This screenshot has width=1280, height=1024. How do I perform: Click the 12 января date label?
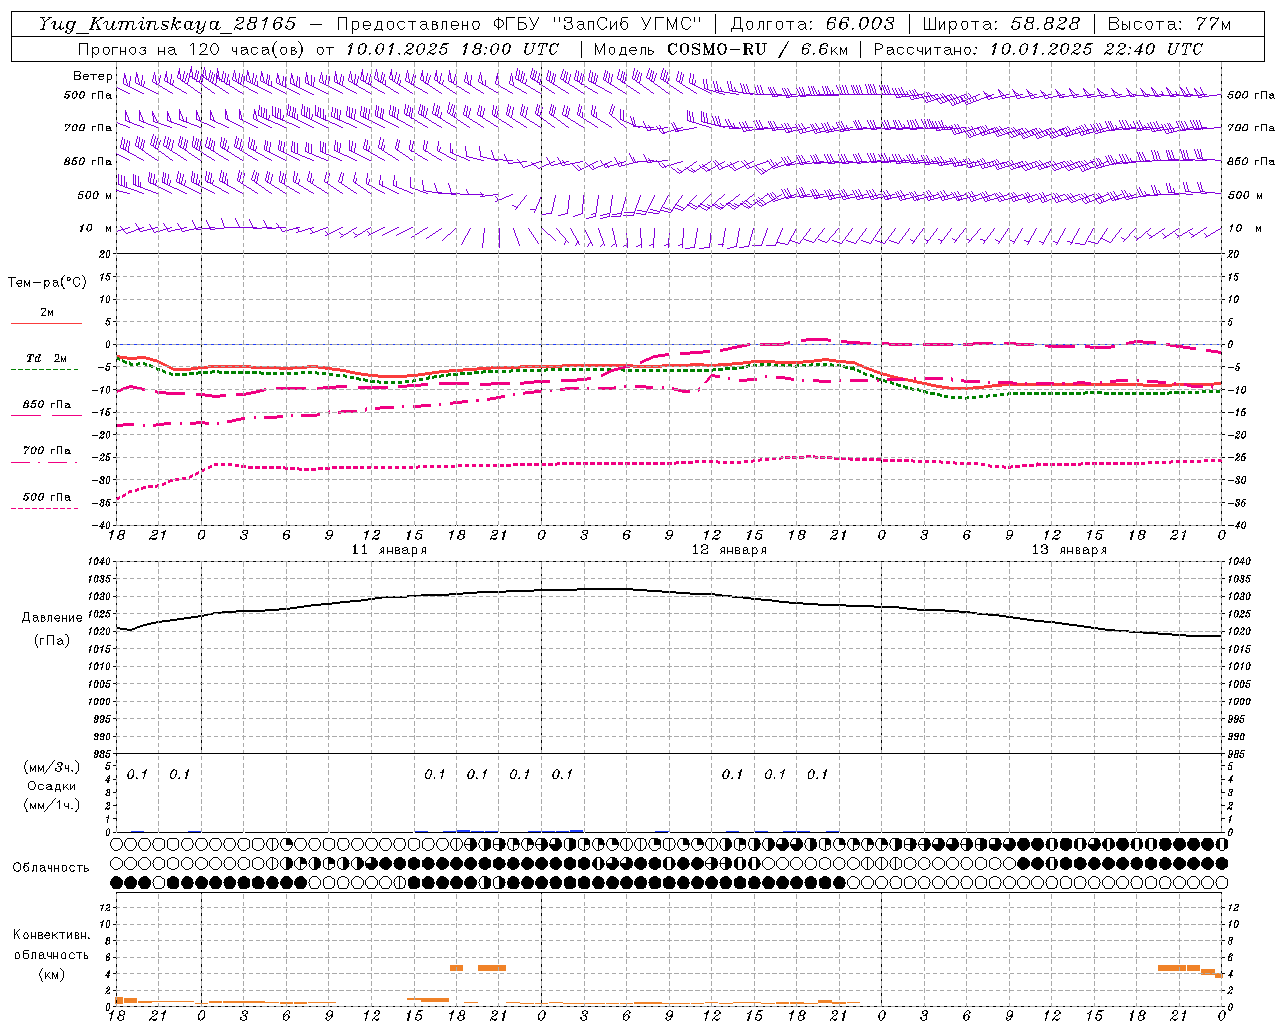(729, 550)
